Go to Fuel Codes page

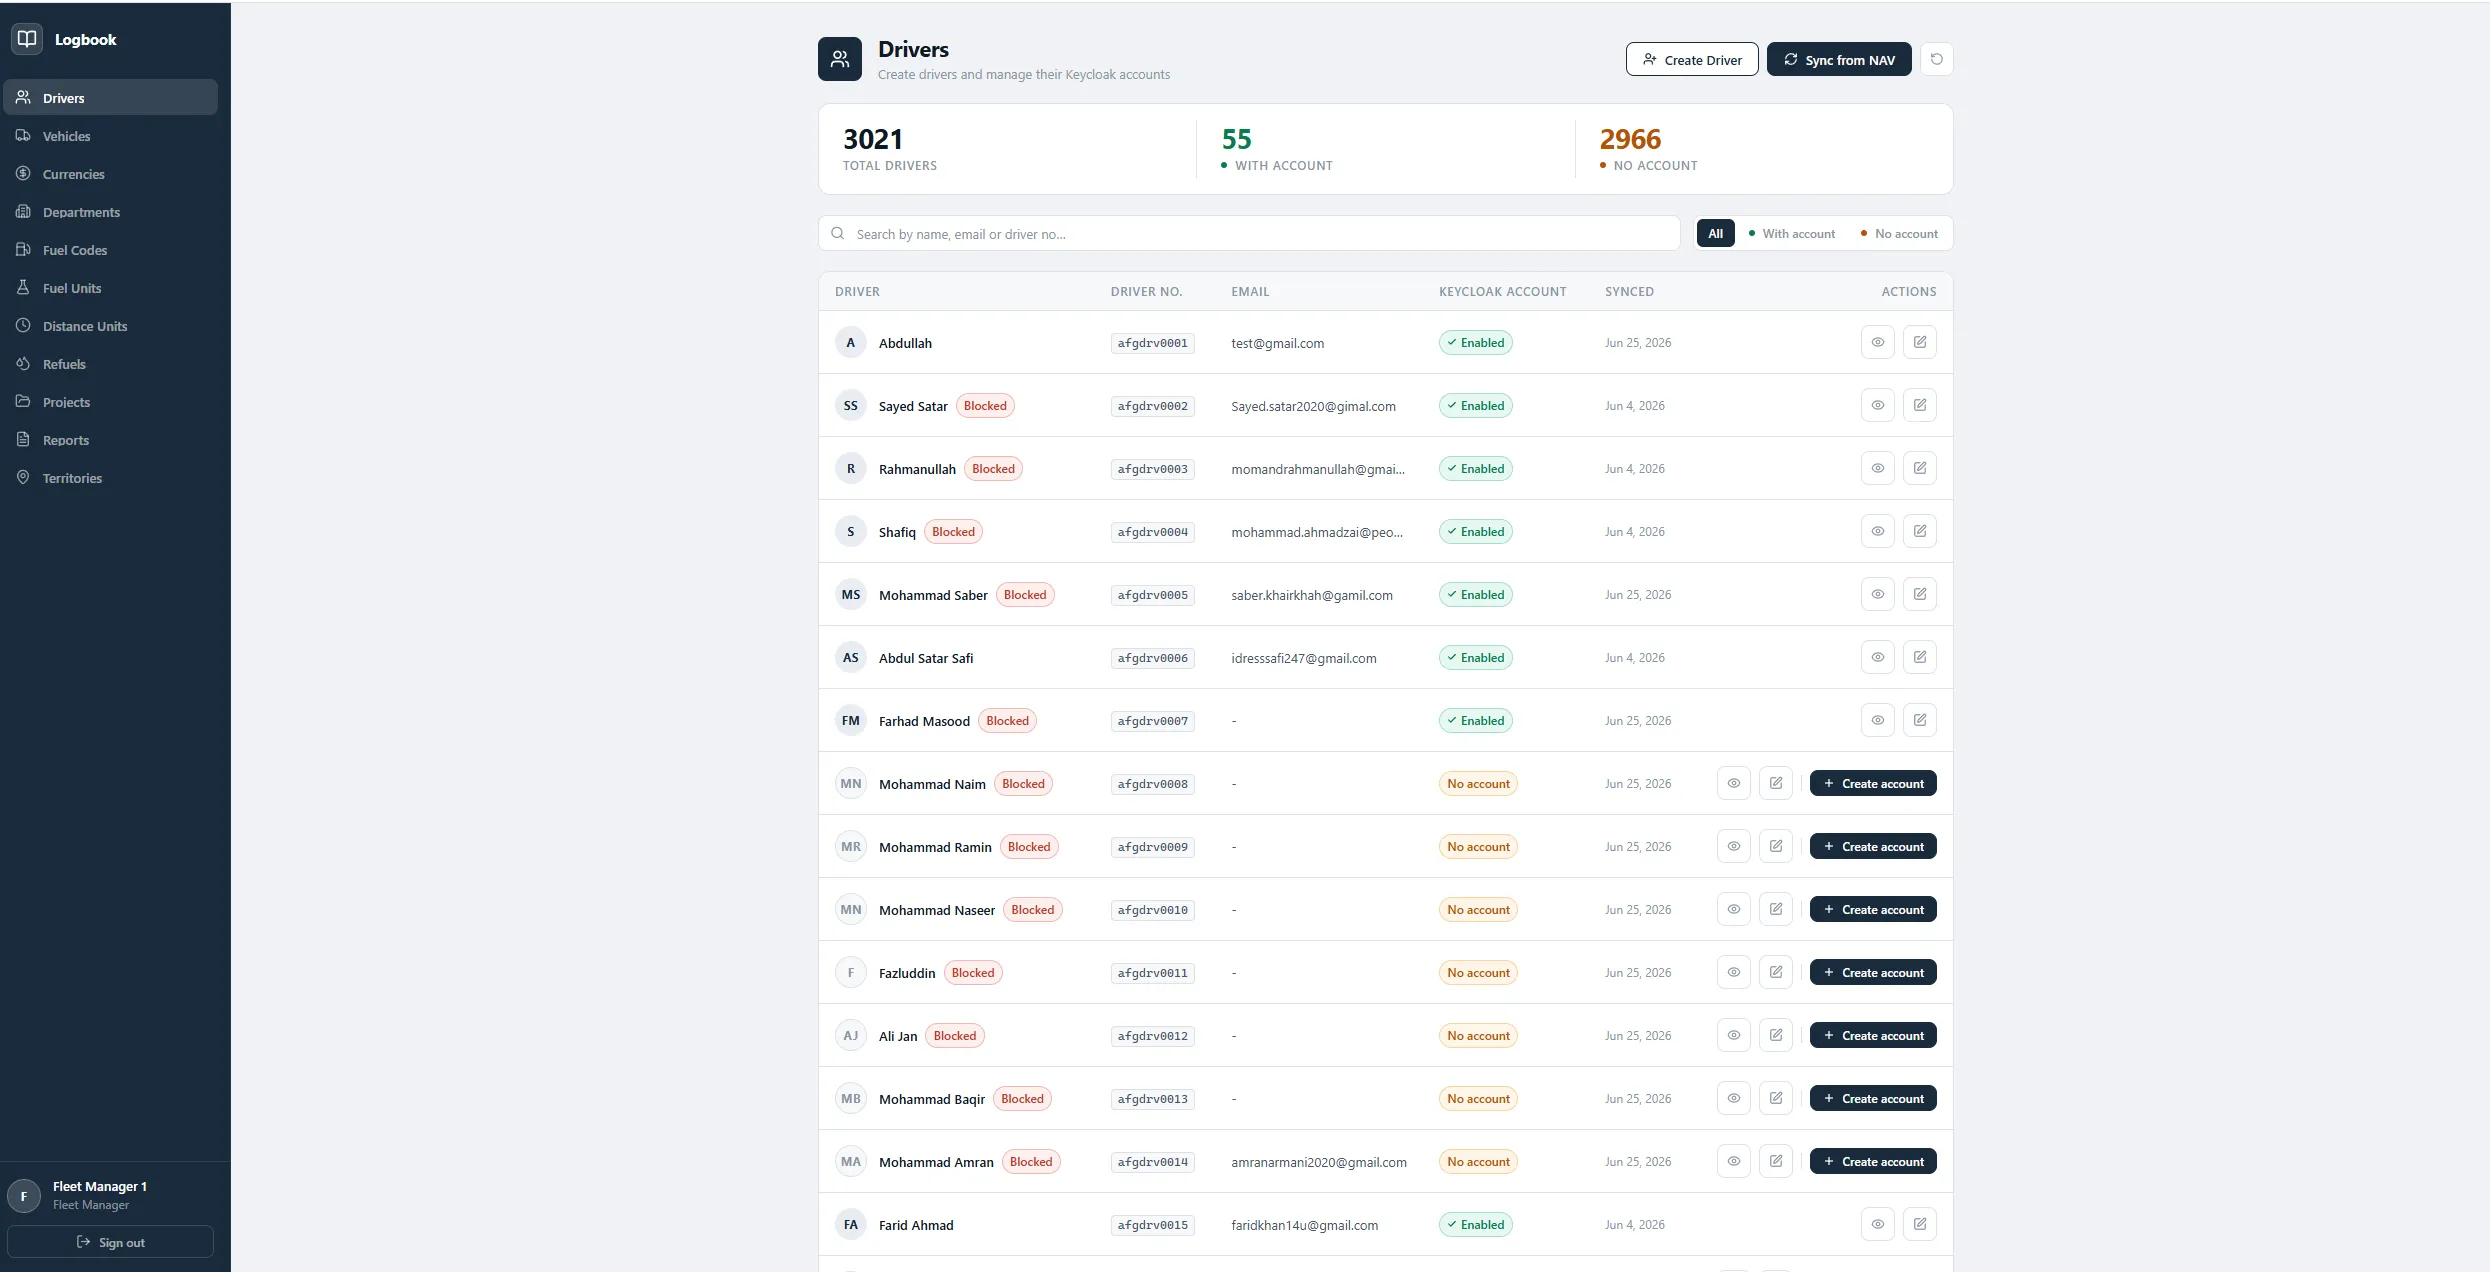pyautogui.click(x=110, y=250)
